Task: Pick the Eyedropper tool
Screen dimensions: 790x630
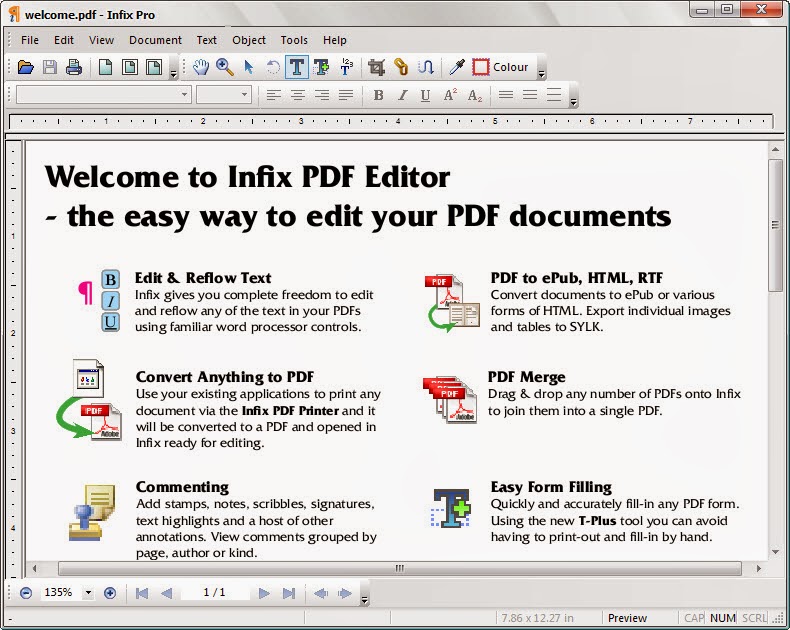Action: tap(456, 67)
